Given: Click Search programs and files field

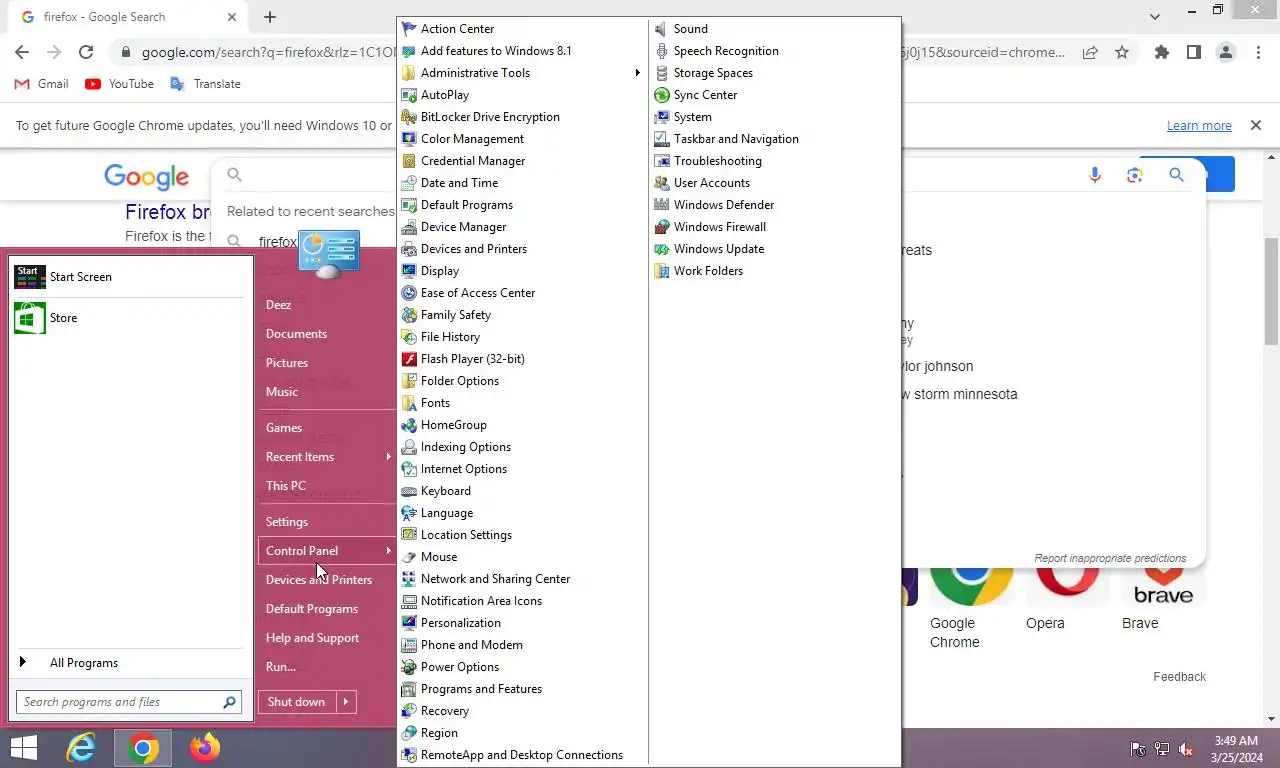Looking at the screenshot, I should point(128,702).
